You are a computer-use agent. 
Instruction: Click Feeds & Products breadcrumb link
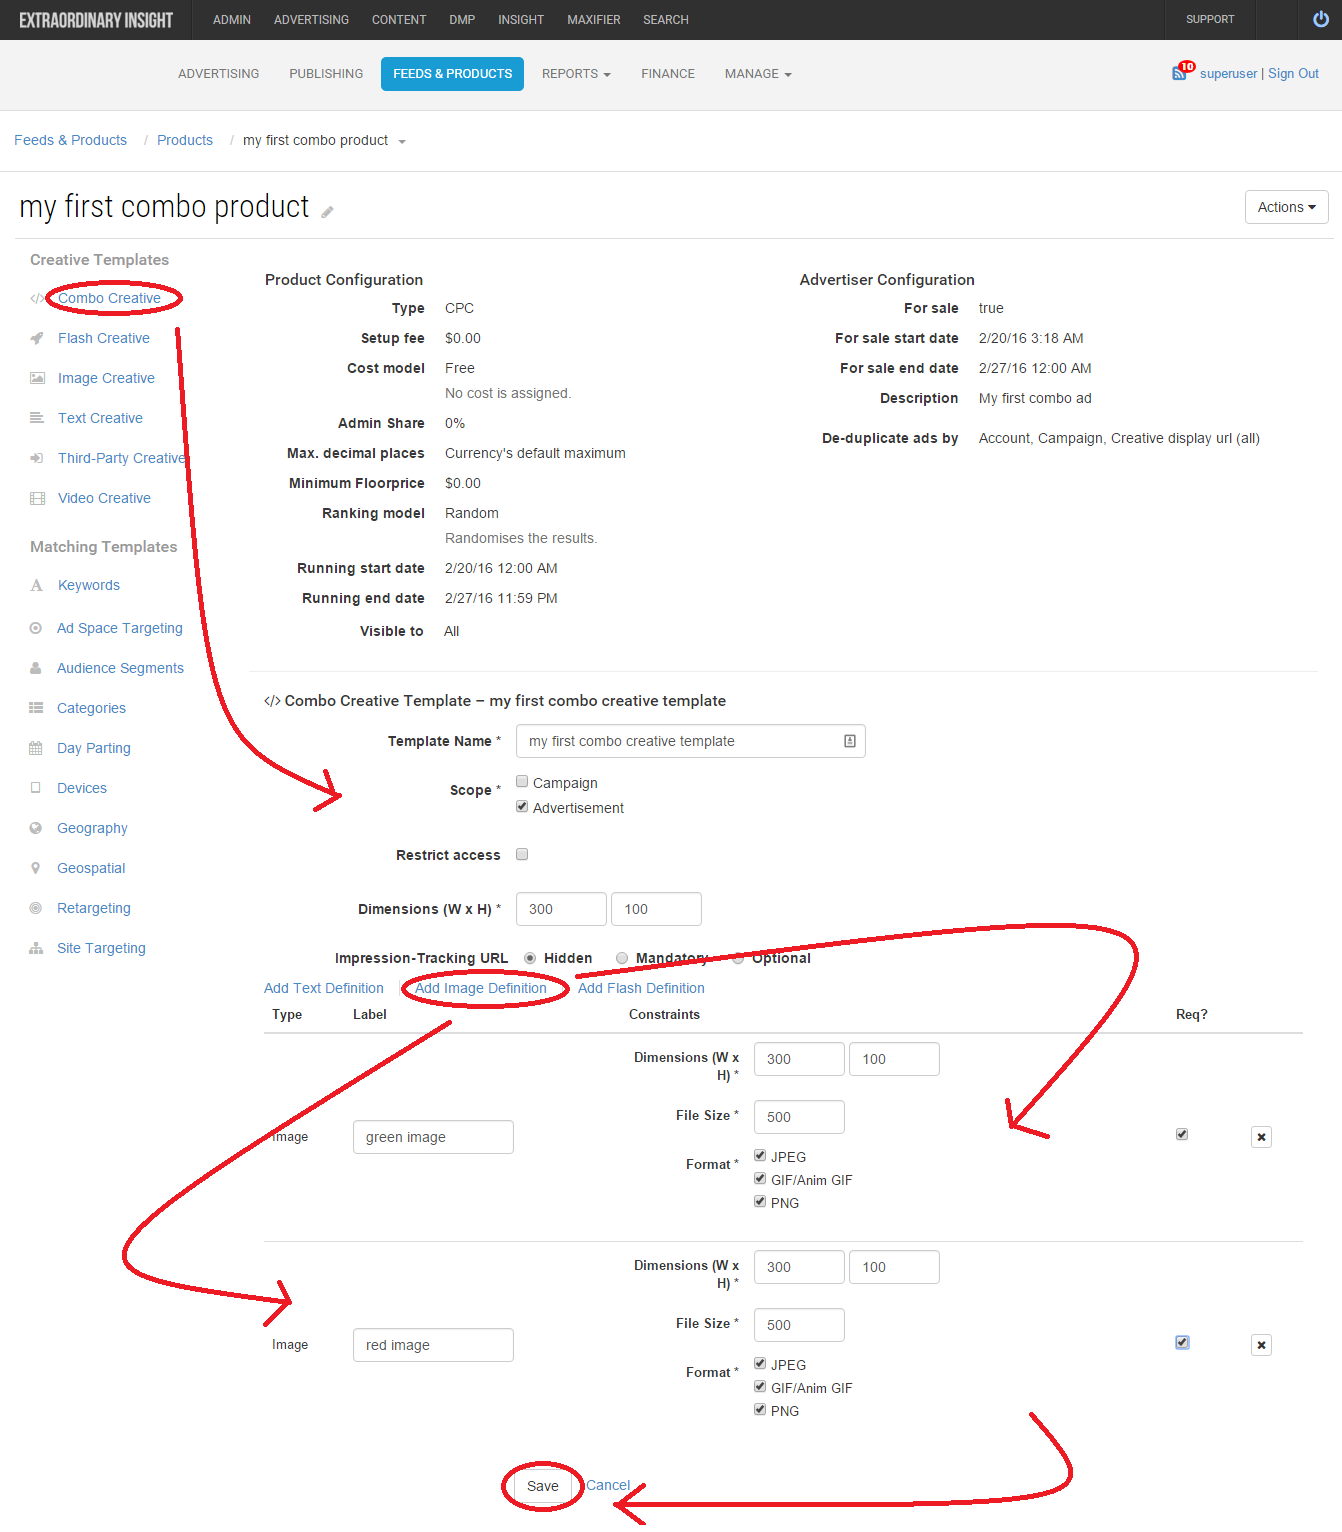click(70, 140)
